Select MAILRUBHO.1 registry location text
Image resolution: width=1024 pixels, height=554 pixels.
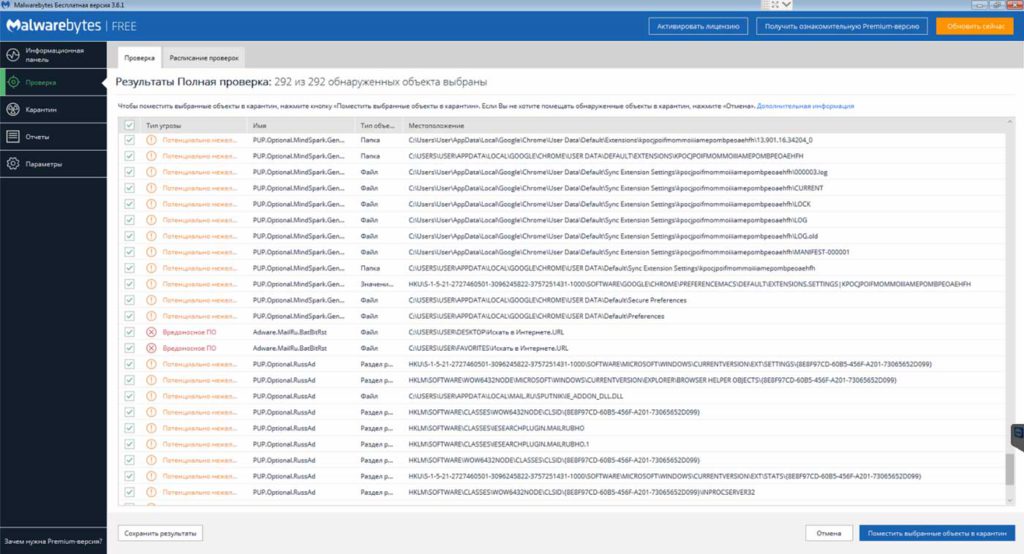click(499, 444)
